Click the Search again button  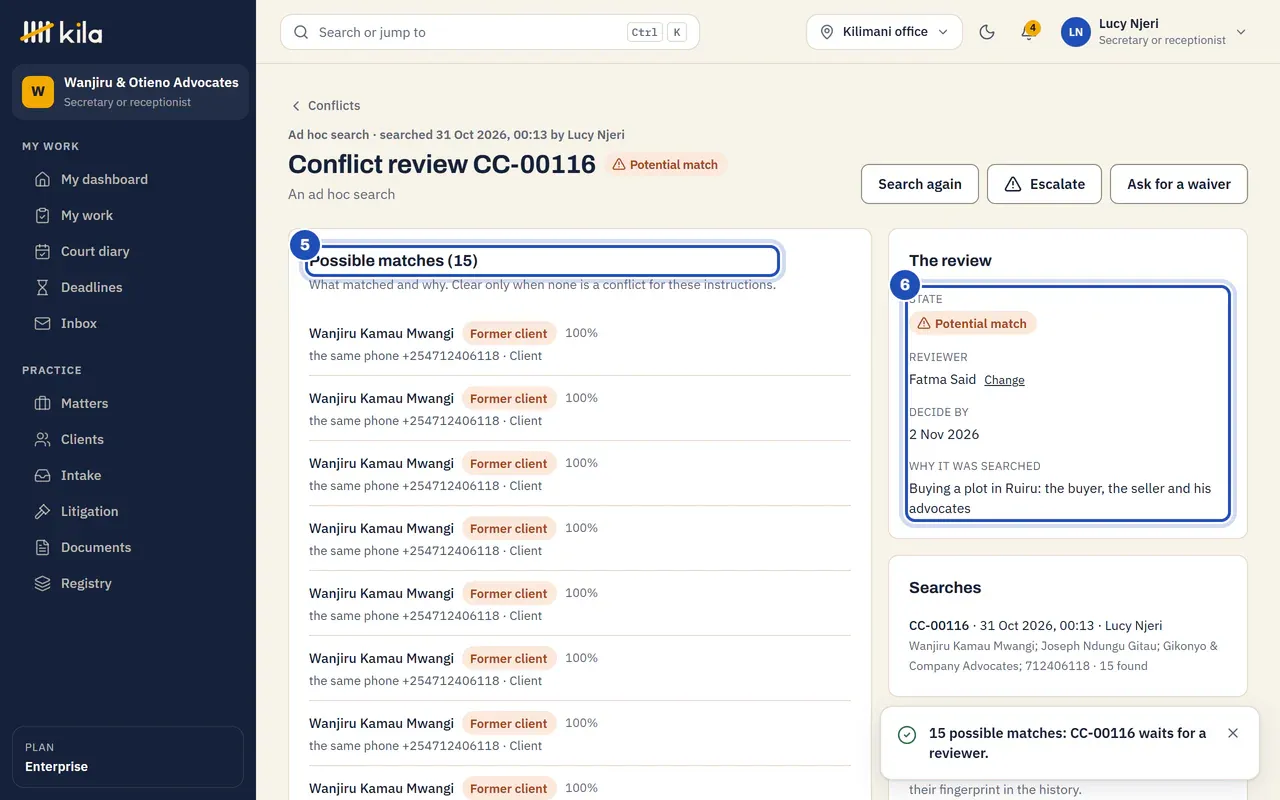point(920,184)
